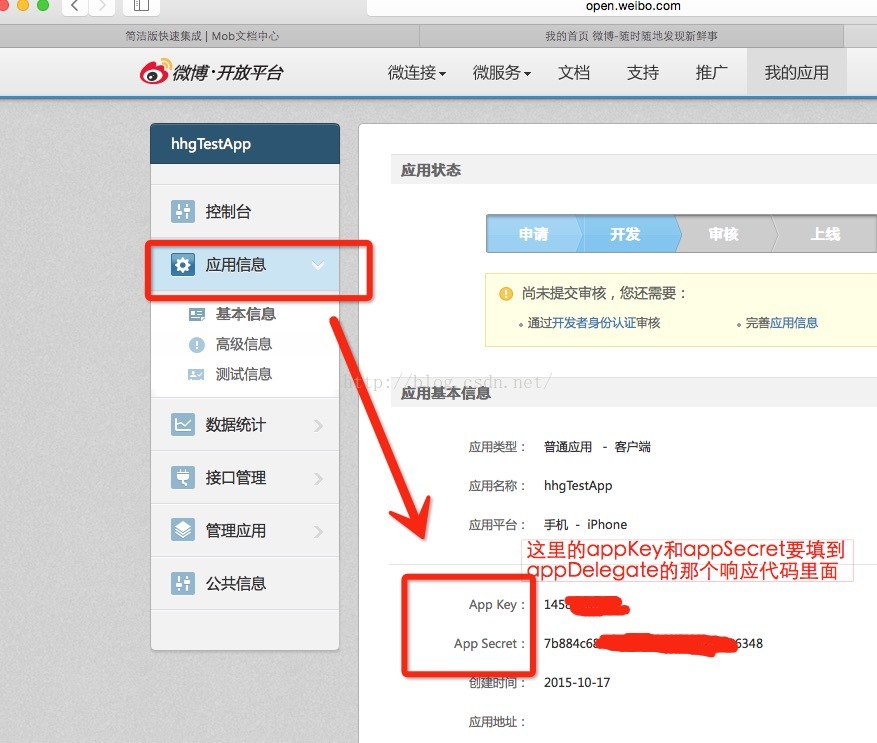The height and width of the screenshot is (743, 877).
Task: Click the 应用地址 label
Action: pyautogui.click(x=497, y=722)
